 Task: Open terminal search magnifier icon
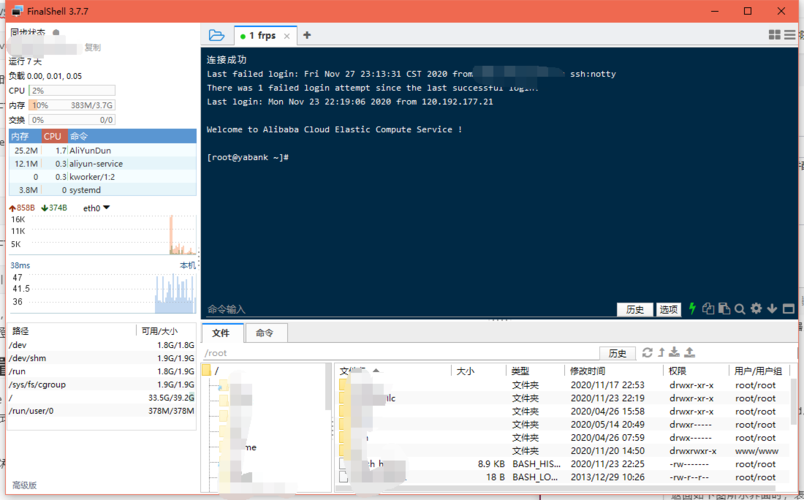[x=739, y=309]
